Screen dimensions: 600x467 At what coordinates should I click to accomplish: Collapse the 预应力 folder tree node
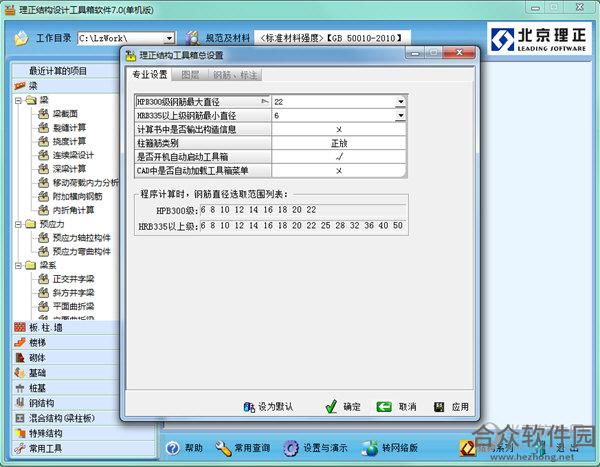coord(18,224)
